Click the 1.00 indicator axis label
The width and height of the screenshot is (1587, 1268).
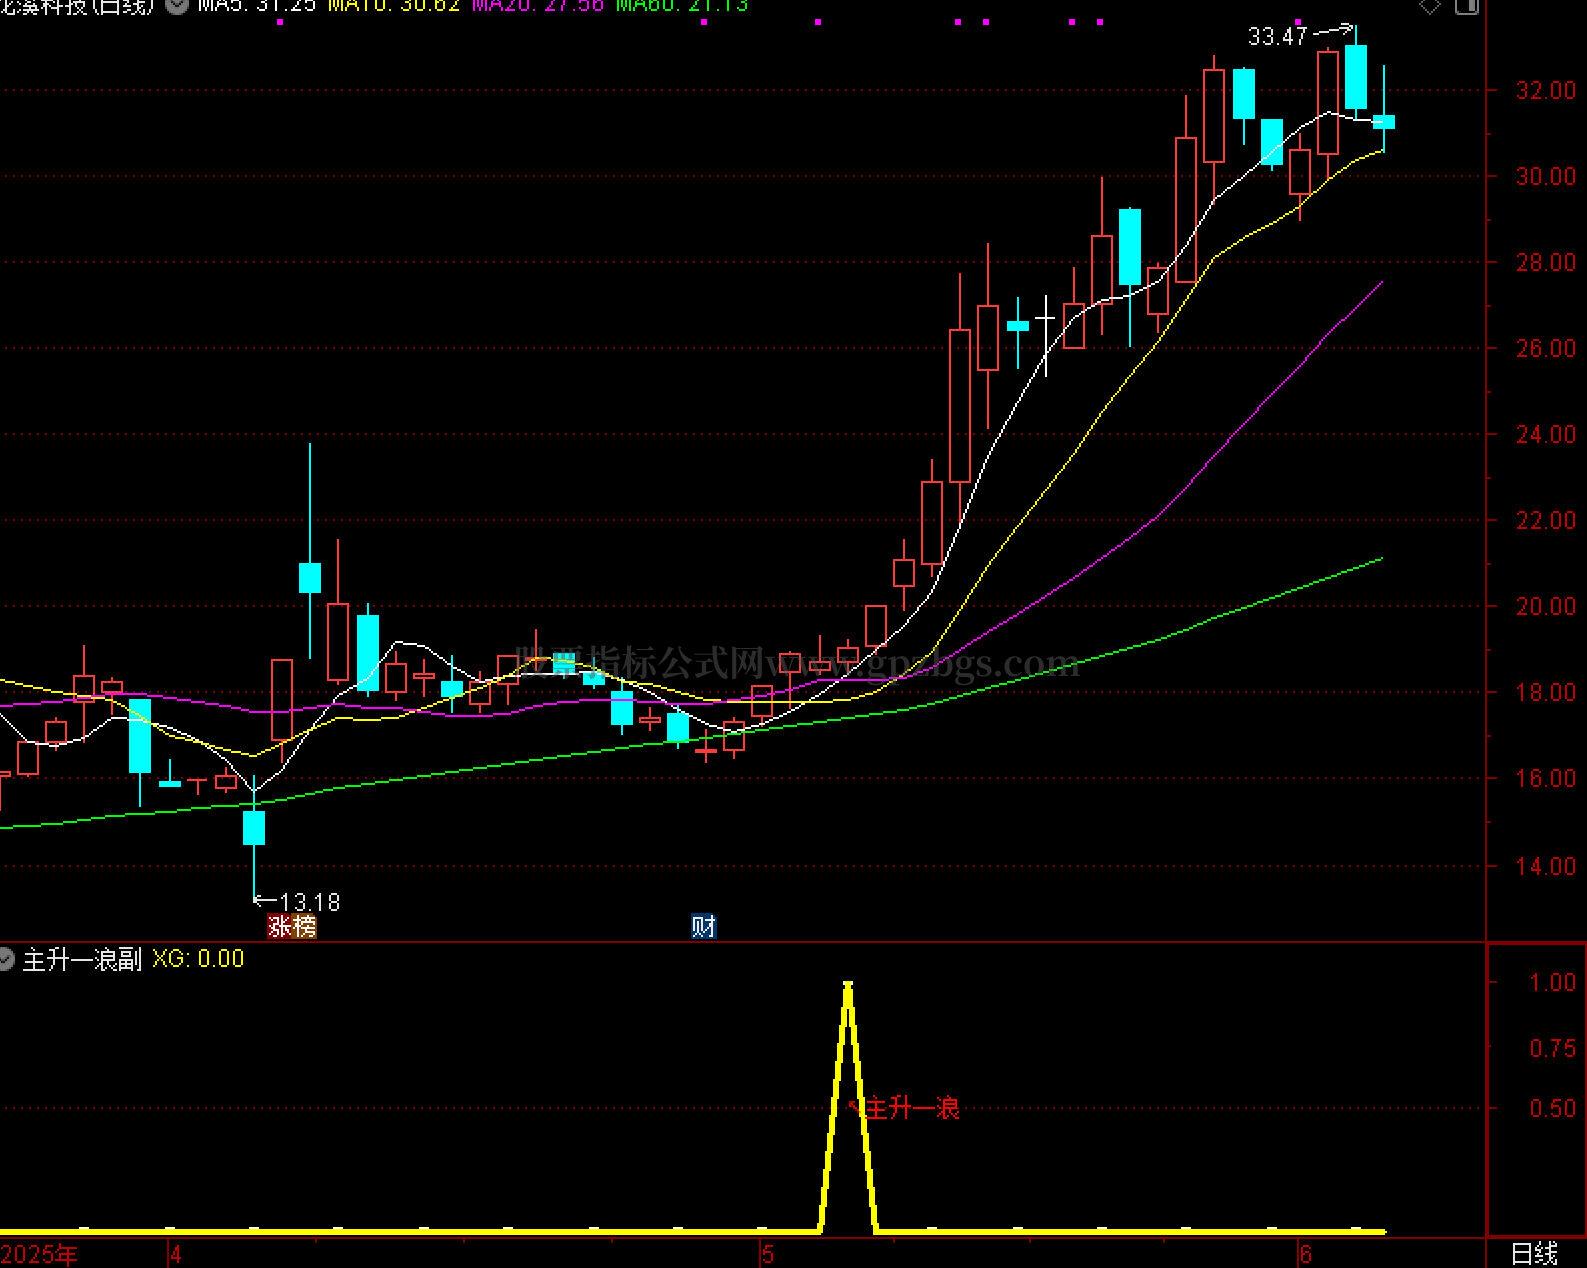1553,983
